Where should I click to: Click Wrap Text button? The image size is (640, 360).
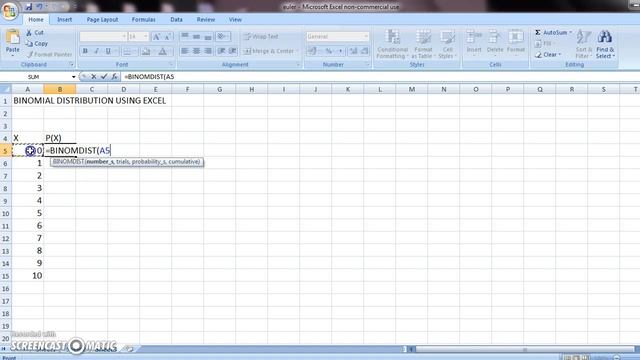261,36
